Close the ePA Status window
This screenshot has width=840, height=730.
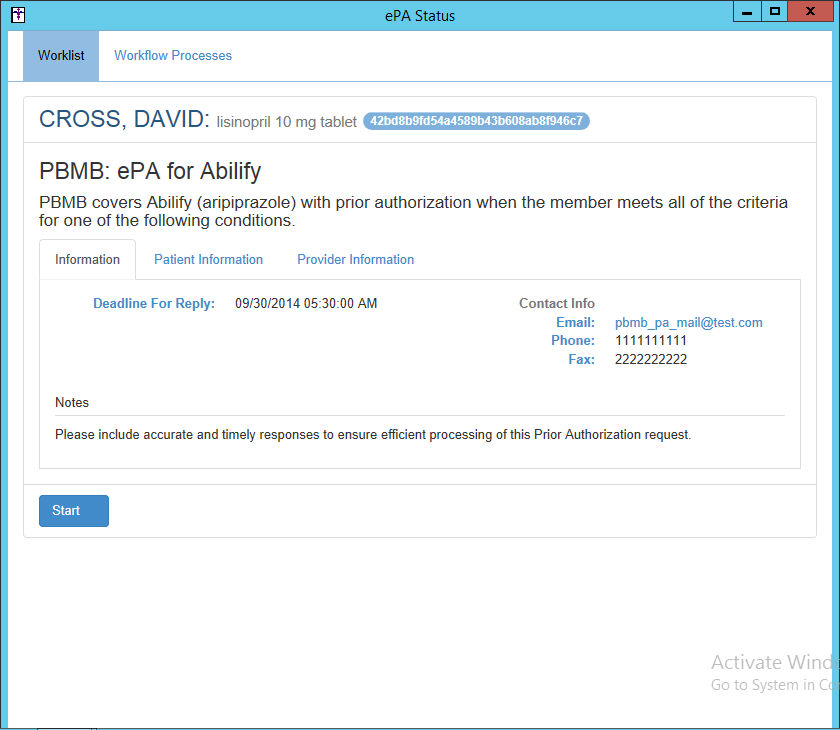coord(813,12)
